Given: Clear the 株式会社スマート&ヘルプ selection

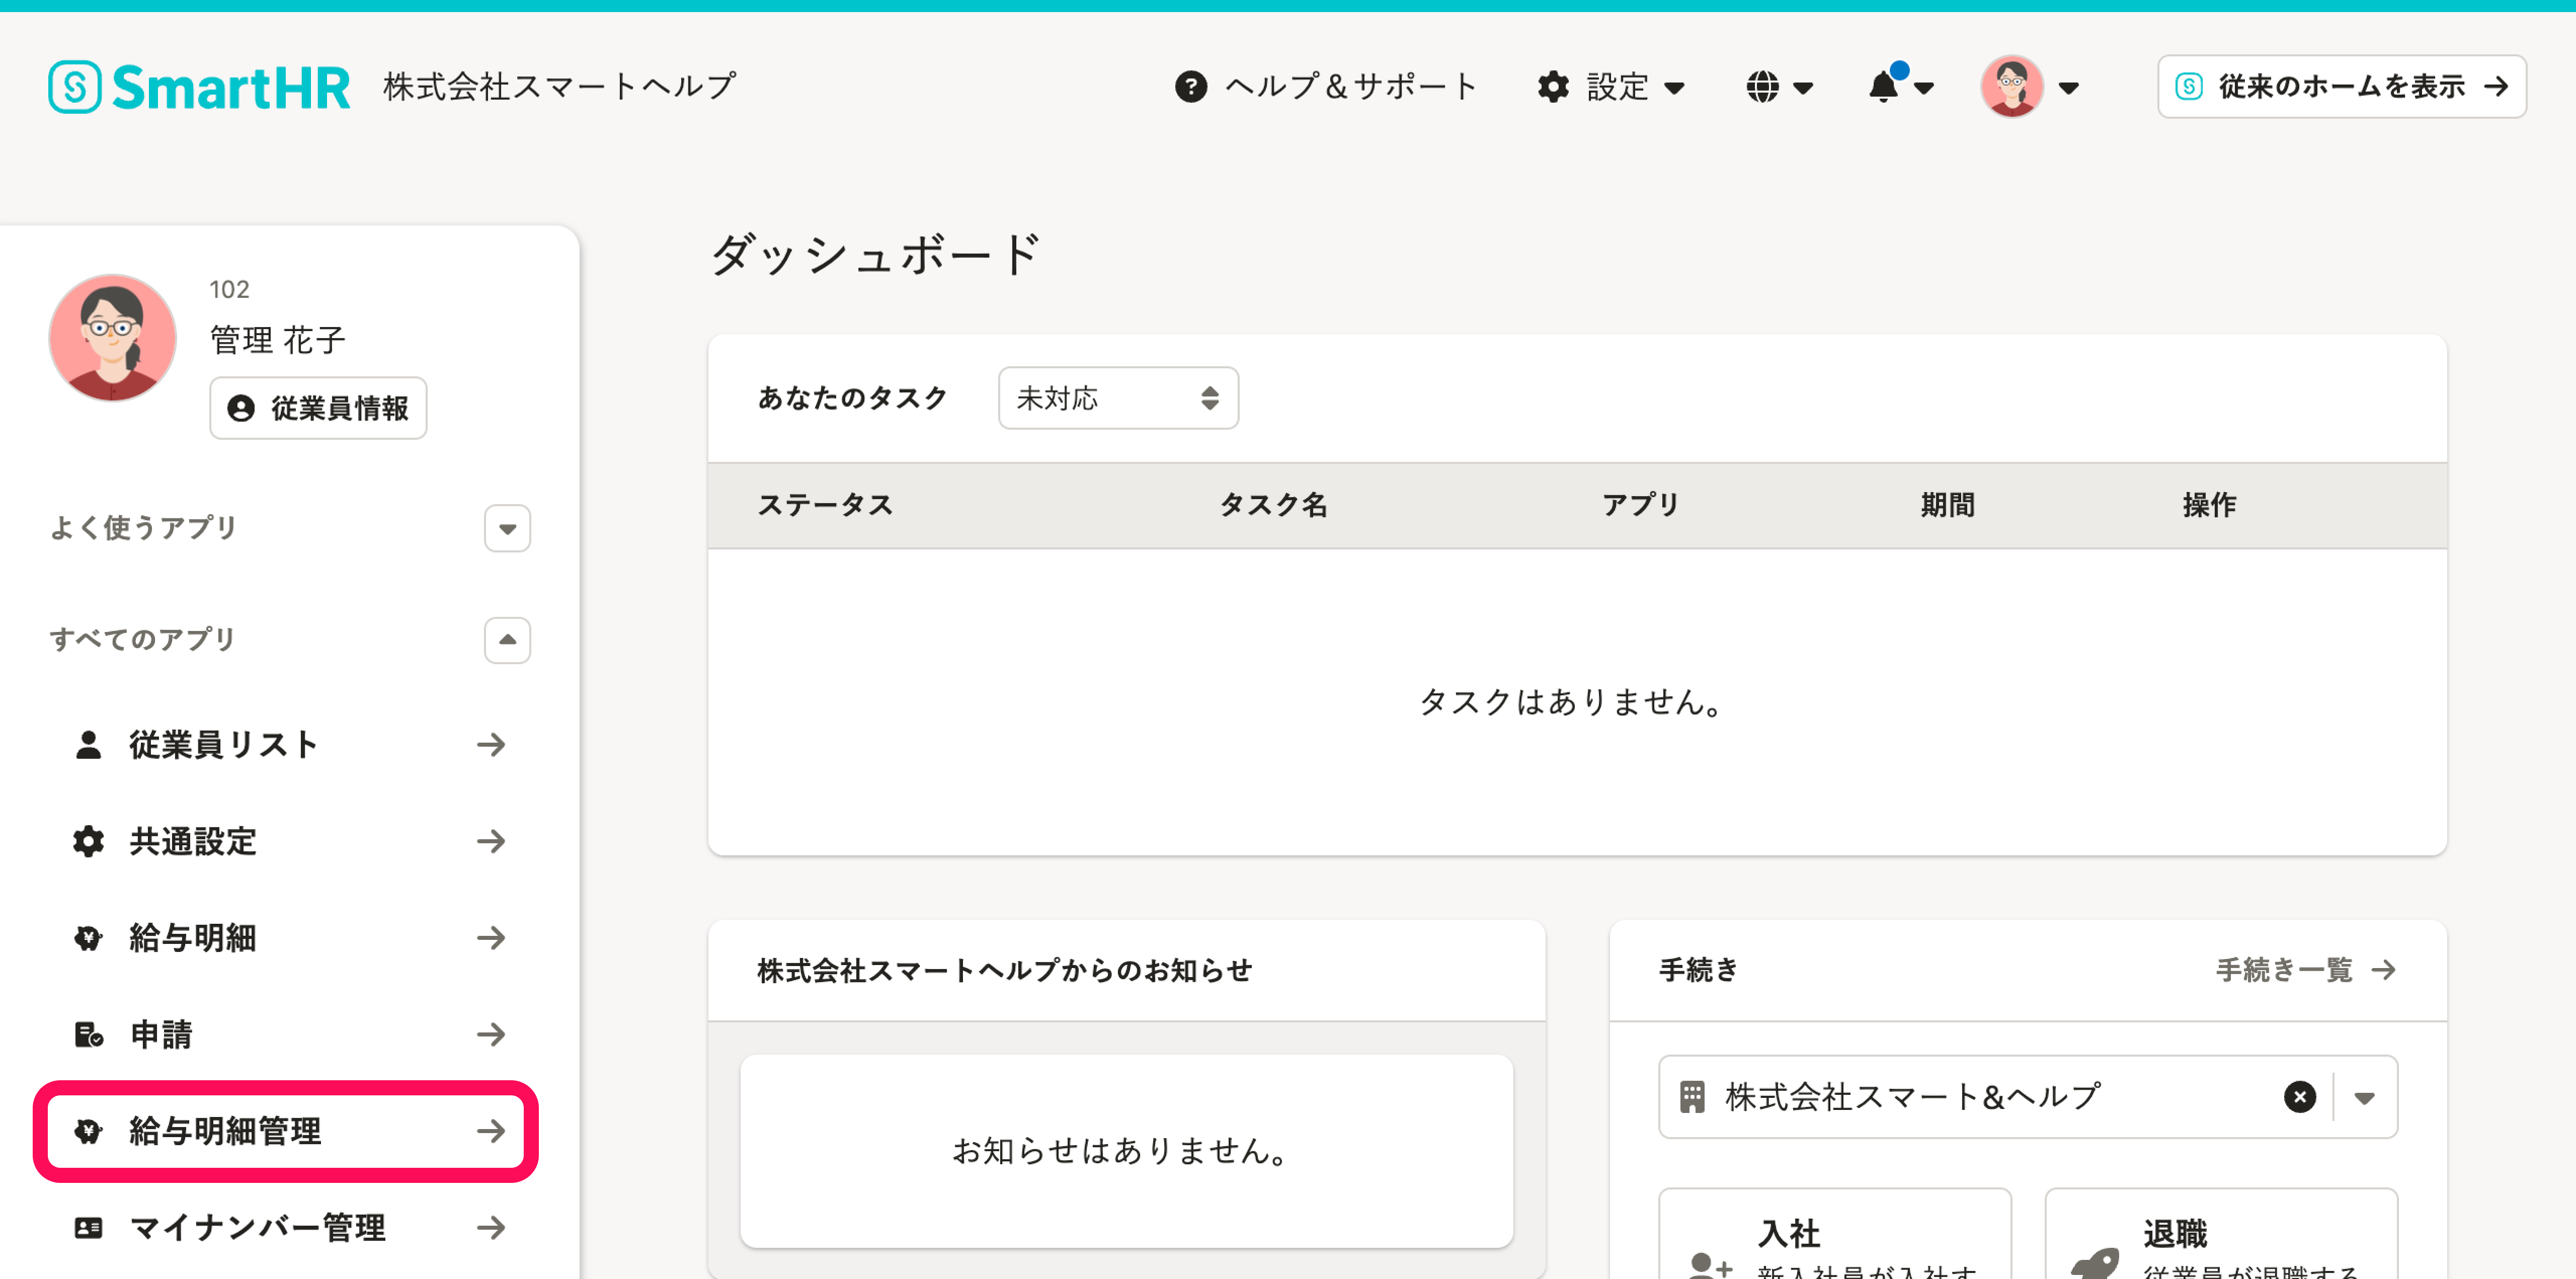Looking at the screenshot, I should click(x=2299, y=1097).
